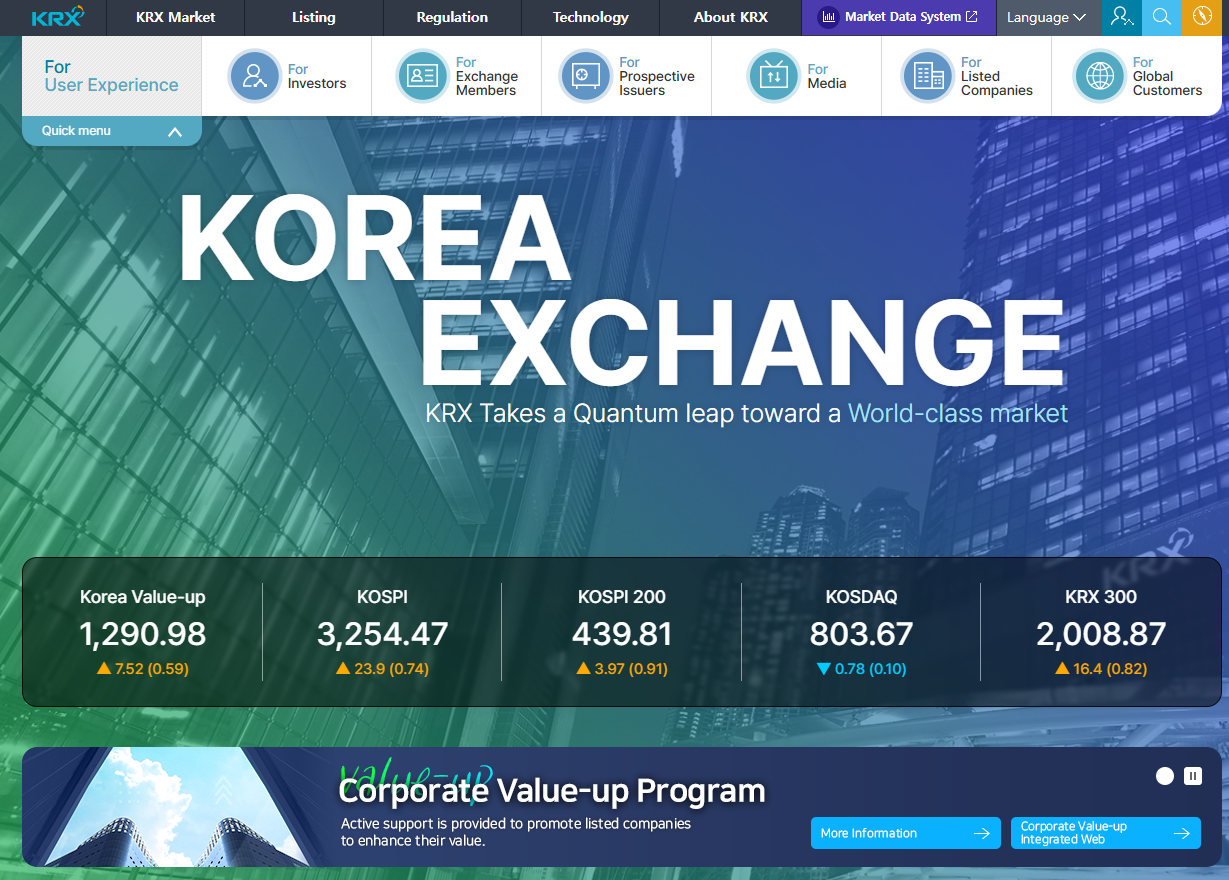This screenshot has height=880, width=1229.
Task: Open the For Investors link
Action: pos(317,76)
